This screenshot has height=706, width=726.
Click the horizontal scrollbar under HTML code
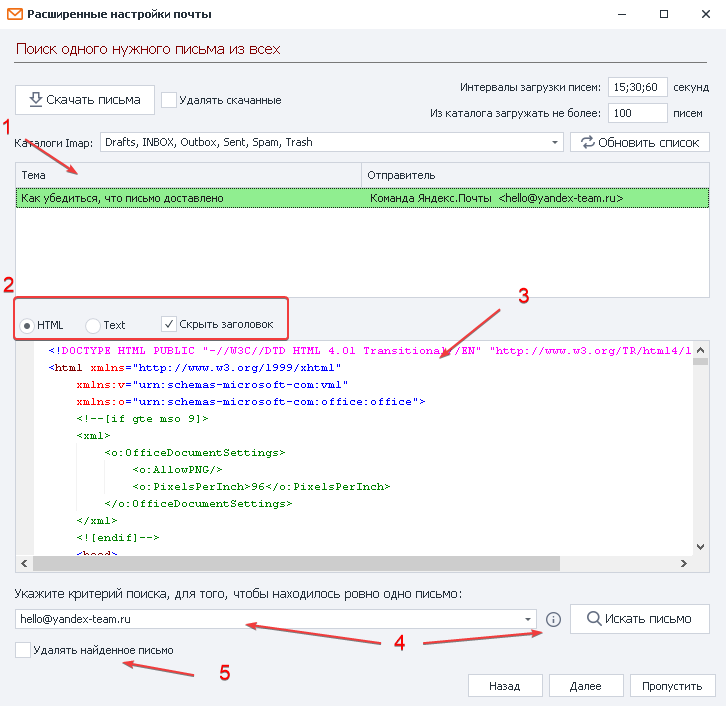pos(350,564)
